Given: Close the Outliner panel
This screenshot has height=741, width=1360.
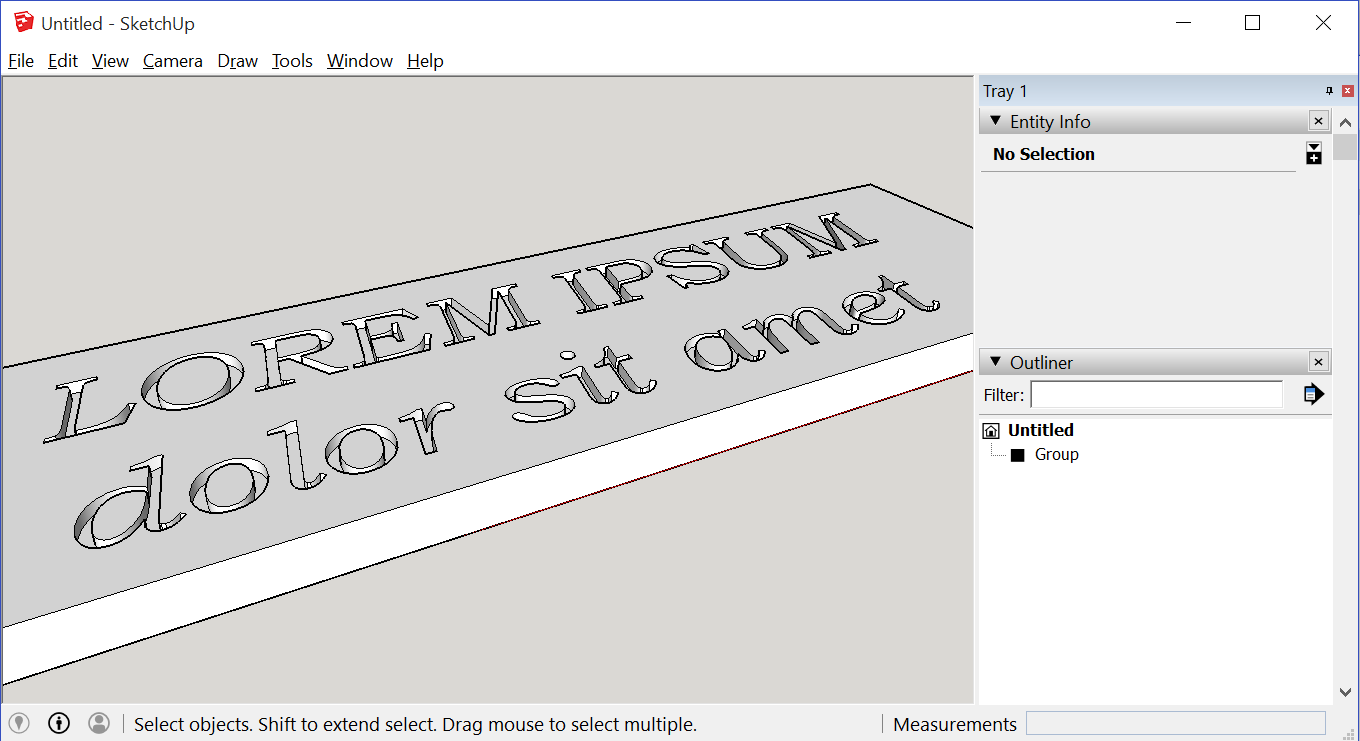Looking at the screenshot, I should 1318,362.
